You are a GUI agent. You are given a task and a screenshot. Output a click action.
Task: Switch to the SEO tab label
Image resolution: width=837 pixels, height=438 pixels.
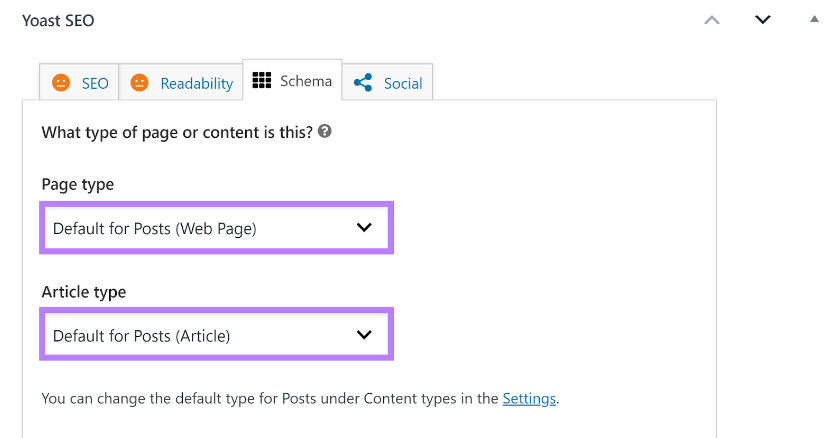95,84
